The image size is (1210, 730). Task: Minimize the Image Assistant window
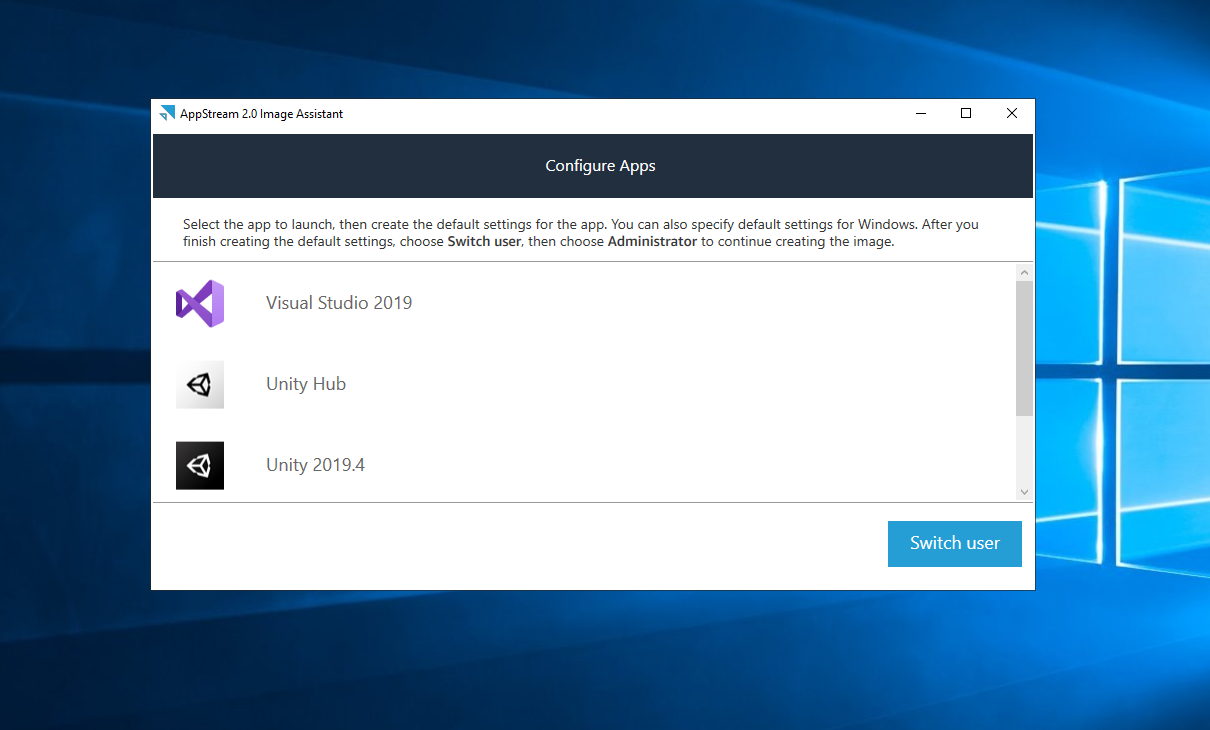(920, 114)
